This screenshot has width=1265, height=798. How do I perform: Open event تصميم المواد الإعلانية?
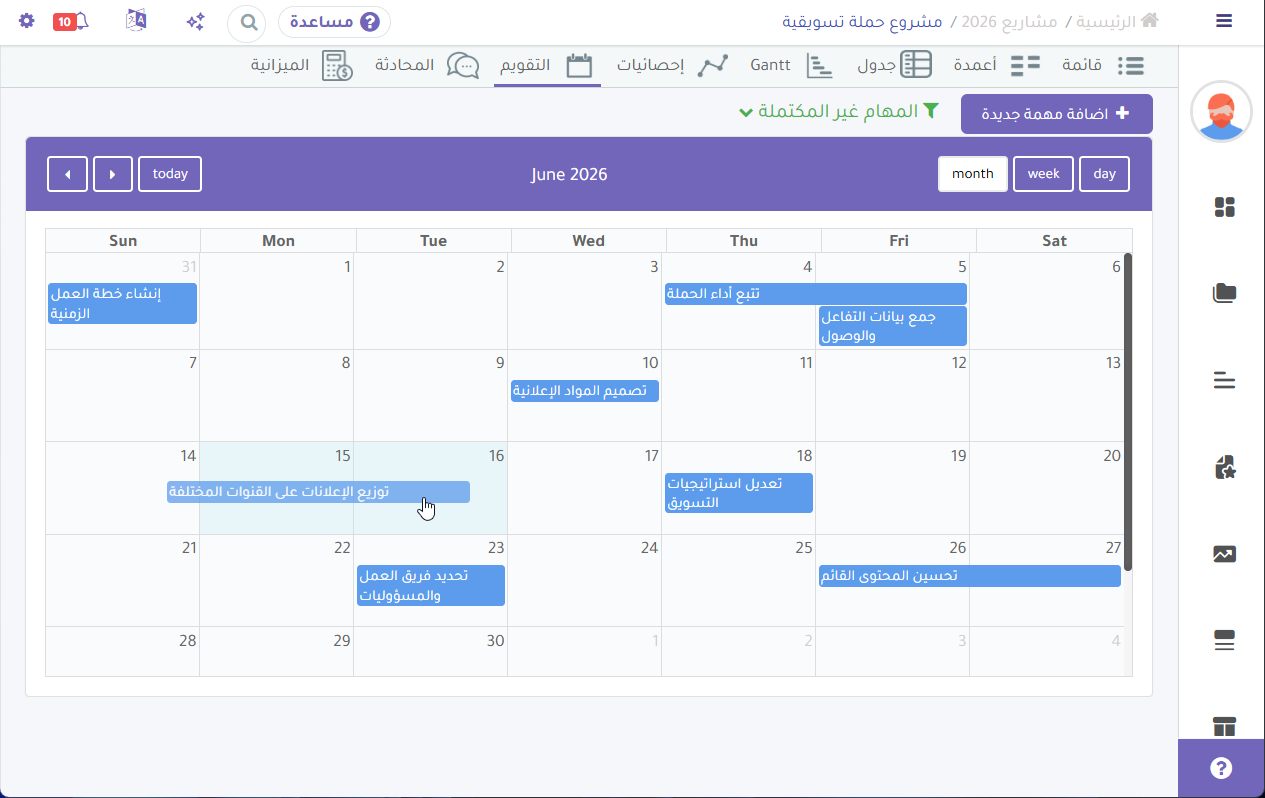click(585, 391)
